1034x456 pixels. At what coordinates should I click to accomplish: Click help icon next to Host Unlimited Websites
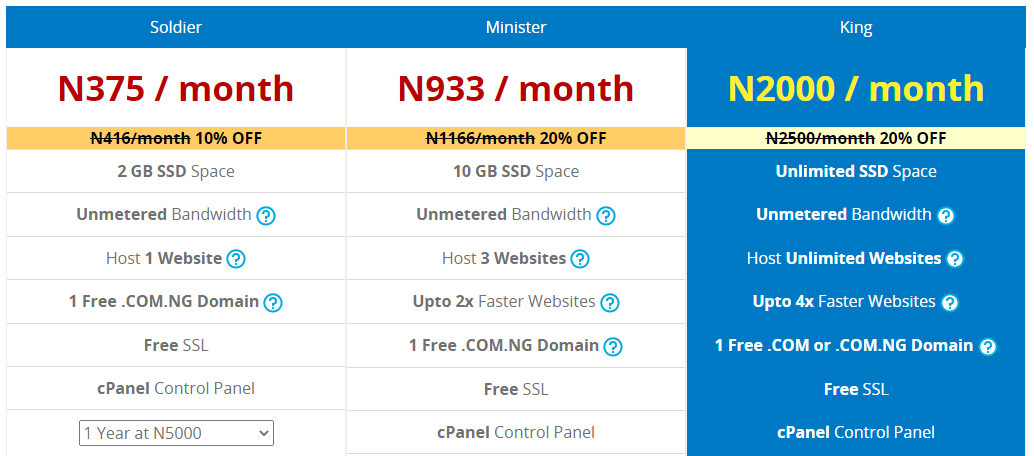pyautogui.click(x=955, y=259)
